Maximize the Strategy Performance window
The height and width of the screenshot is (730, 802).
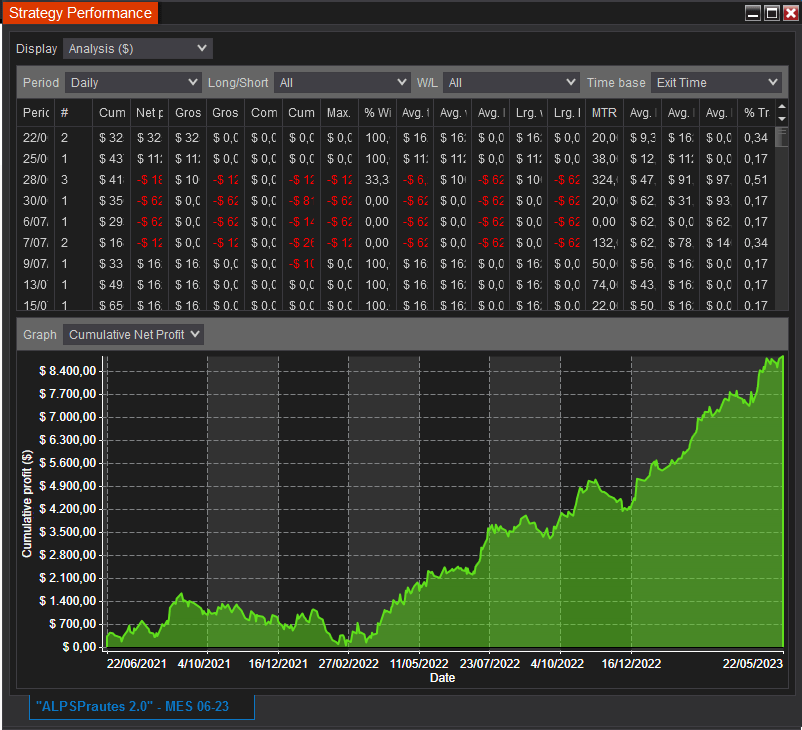coord(771,13)
